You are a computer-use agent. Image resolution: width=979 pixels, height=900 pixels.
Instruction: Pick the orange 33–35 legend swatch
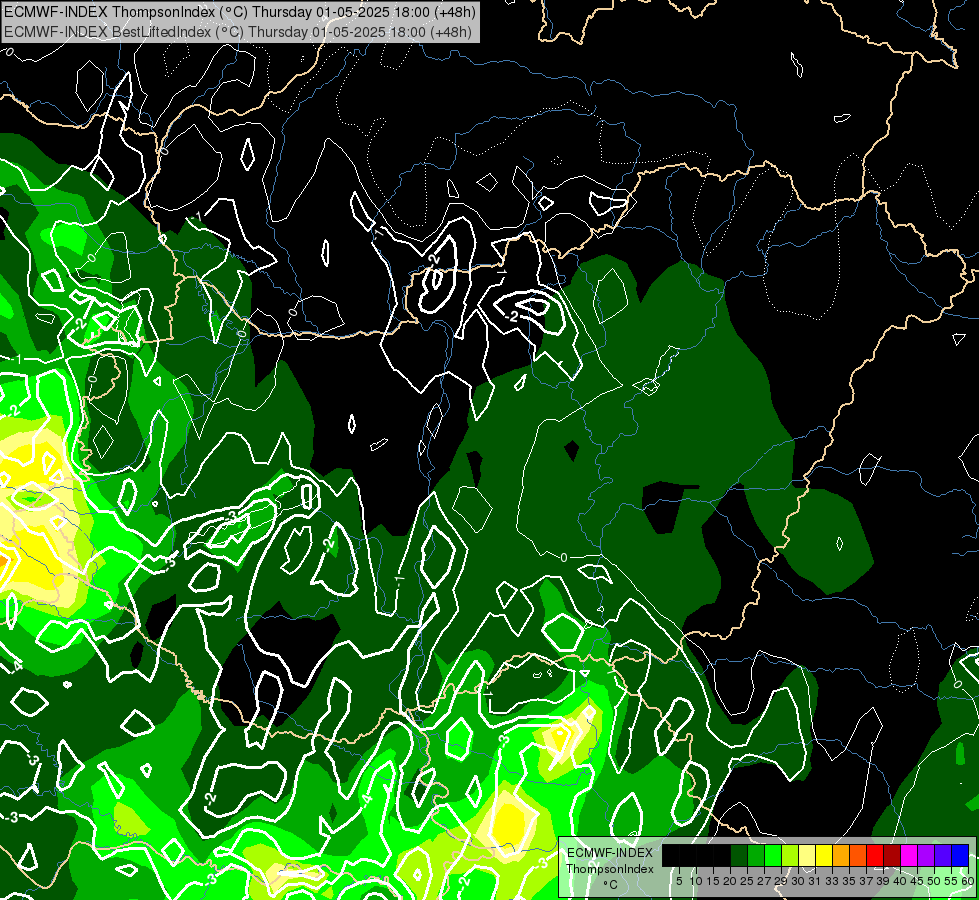point(841,855)
